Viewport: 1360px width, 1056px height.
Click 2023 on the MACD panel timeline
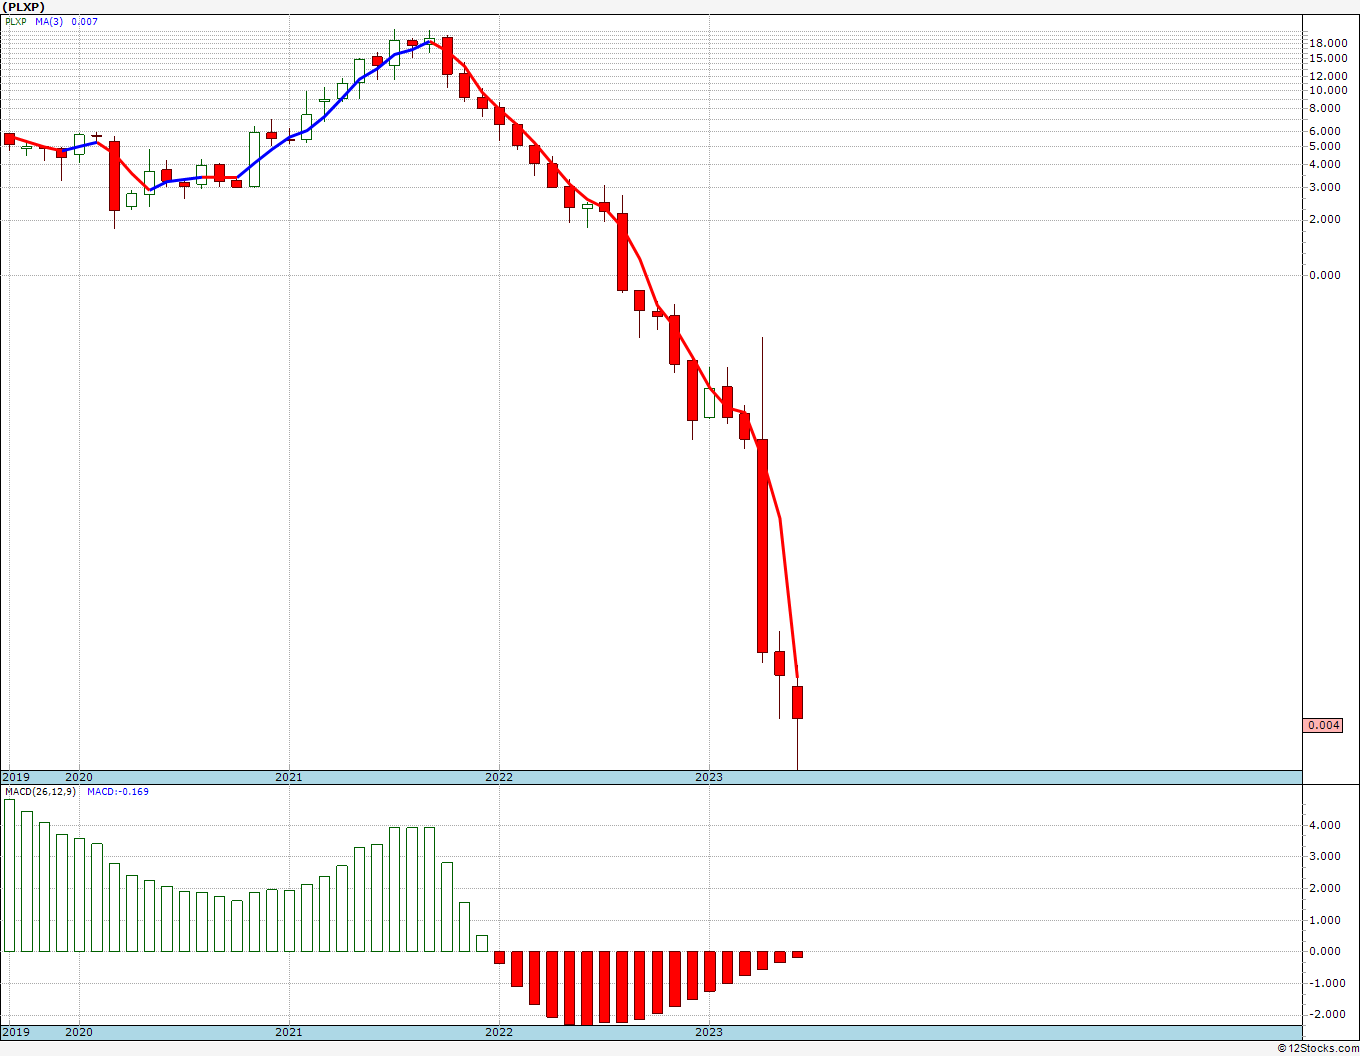708,1032
